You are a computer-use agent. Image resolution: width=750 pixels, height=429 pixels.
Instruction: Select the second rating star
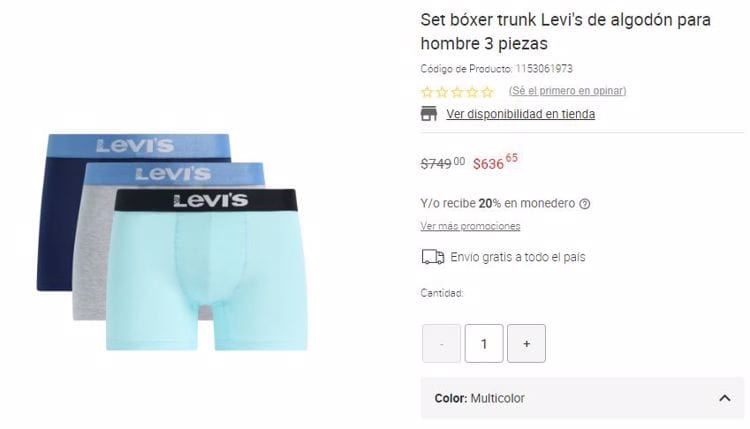click(x=442, y=92)
